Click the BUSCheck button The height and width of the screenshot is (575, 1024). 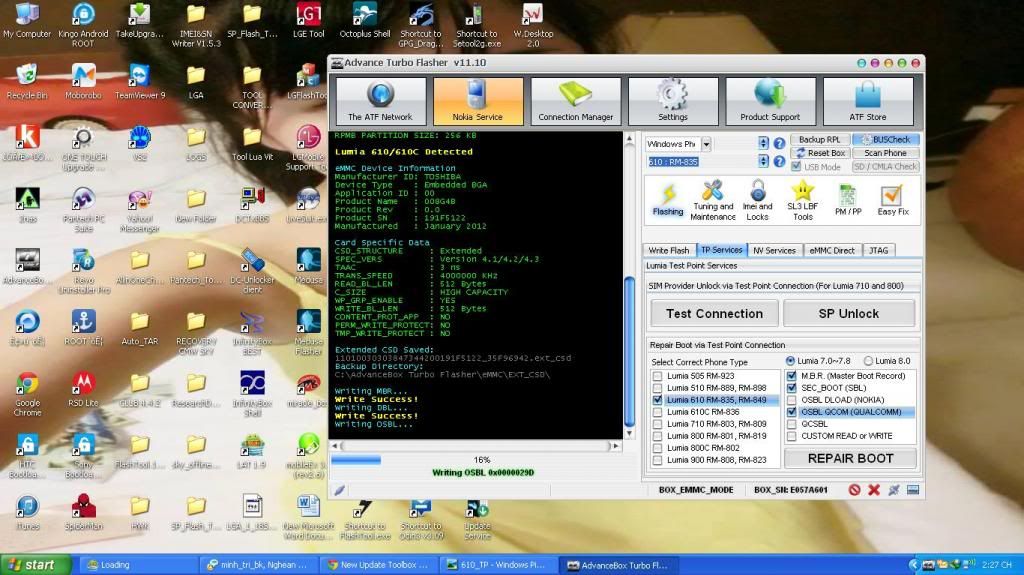[x=886, y=140]
